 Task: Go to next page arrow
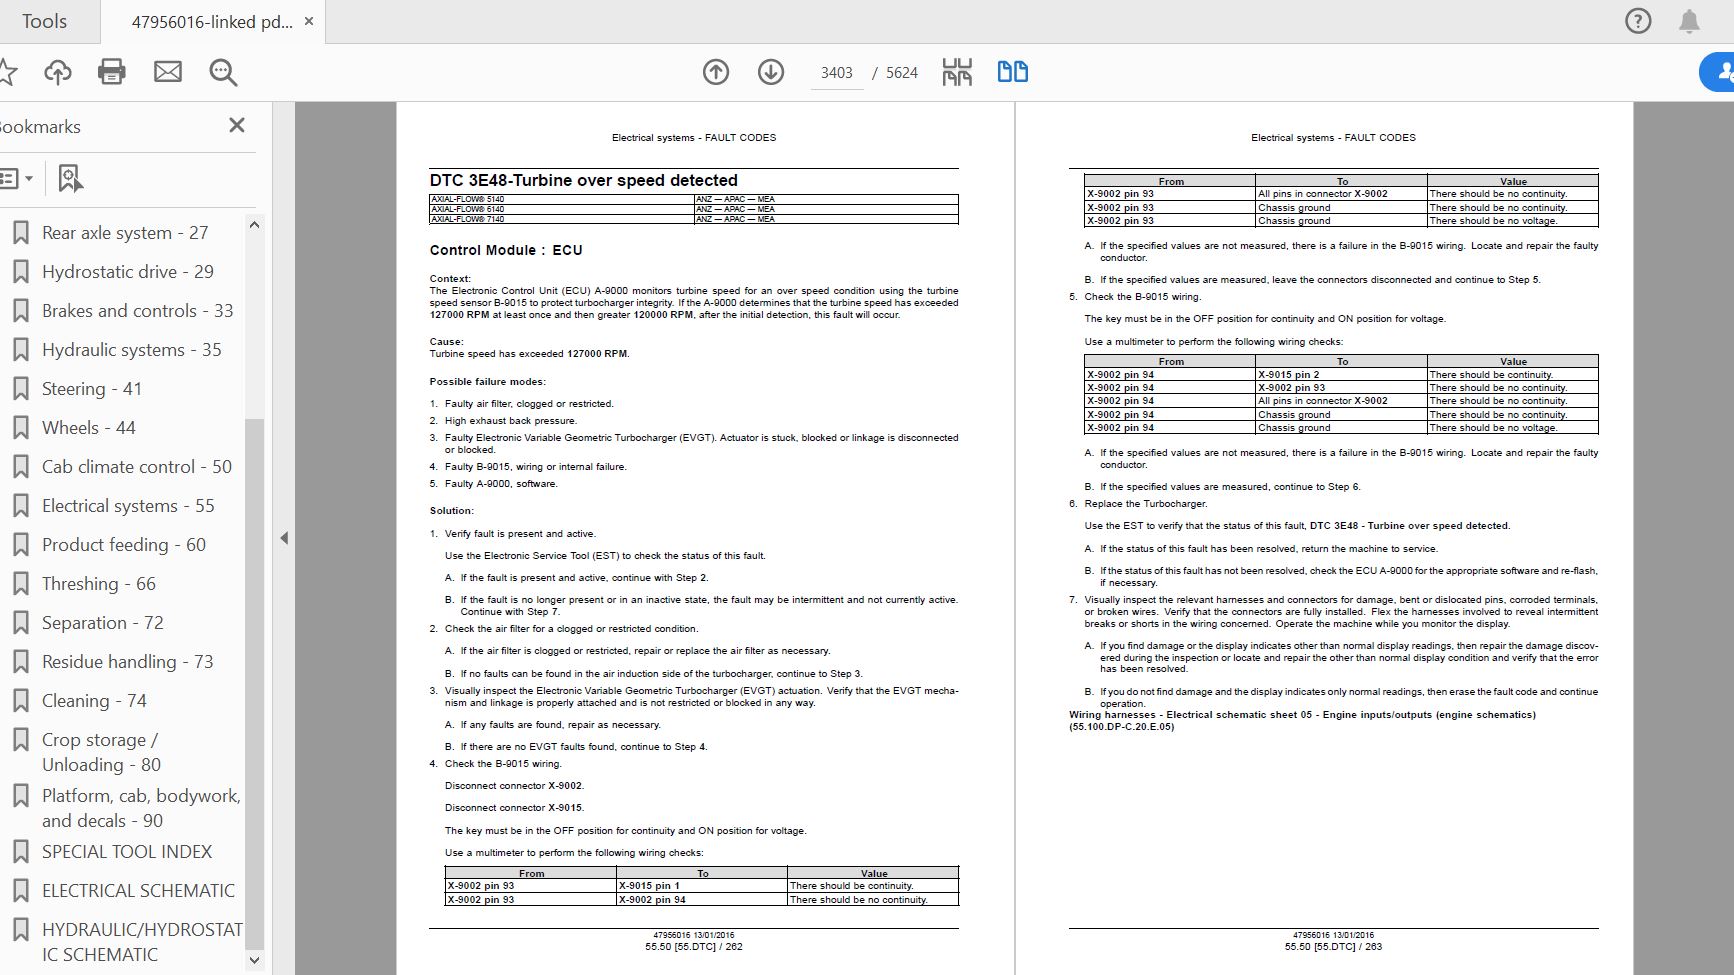point(771,72)
